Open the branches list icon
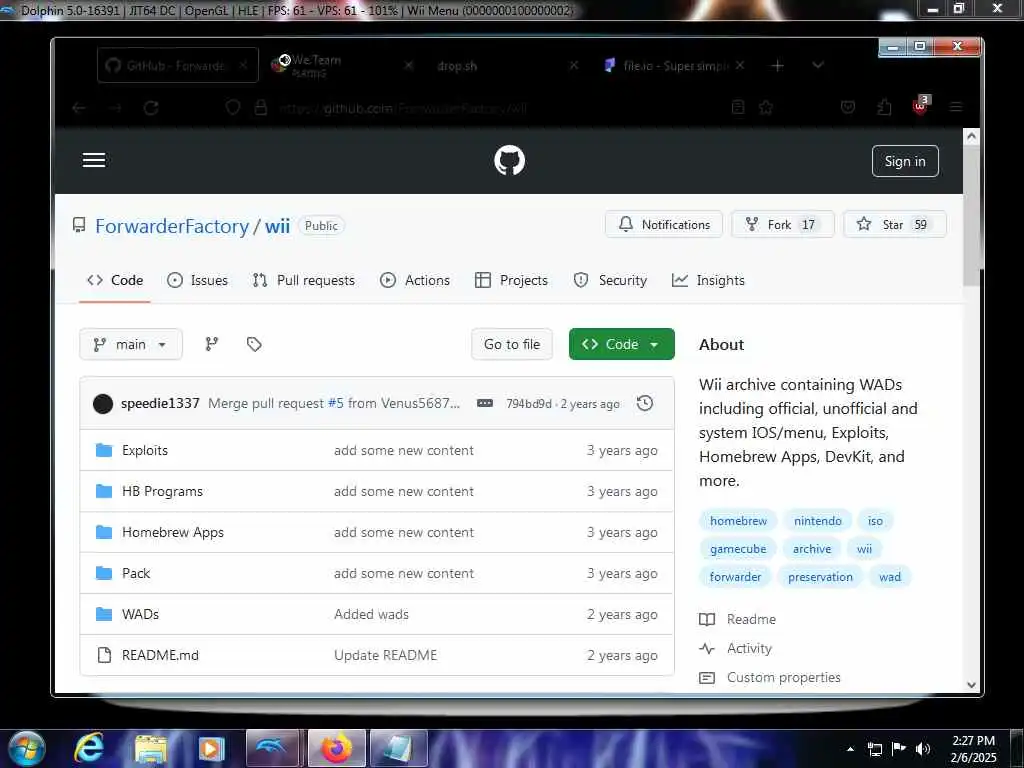 pos(212,344)
